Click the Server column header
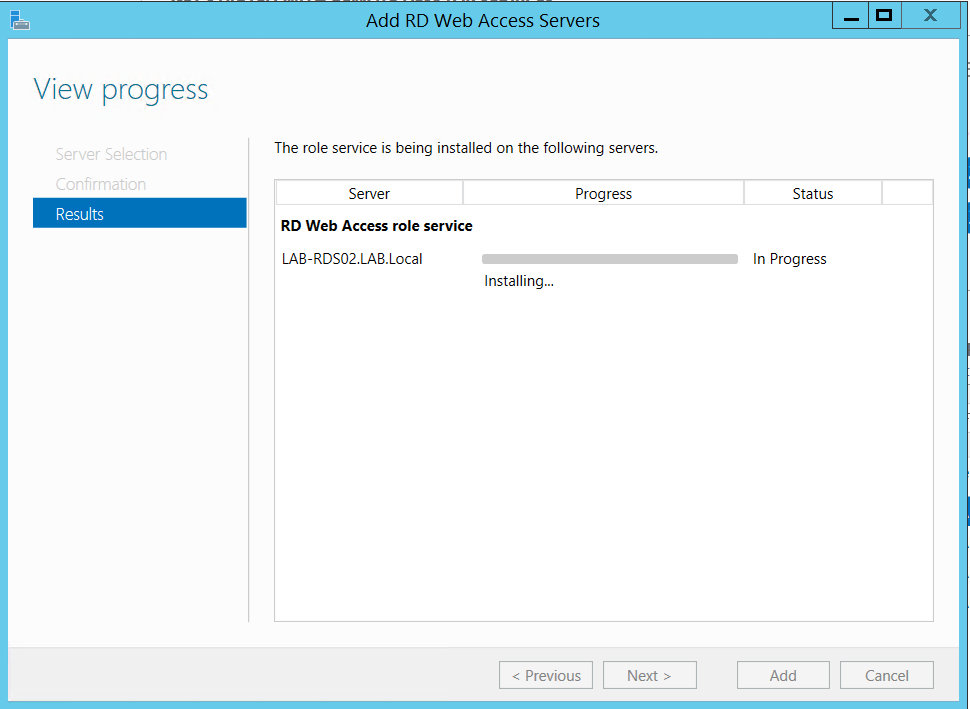The image size is (970, 709). (x=369, y=194)
